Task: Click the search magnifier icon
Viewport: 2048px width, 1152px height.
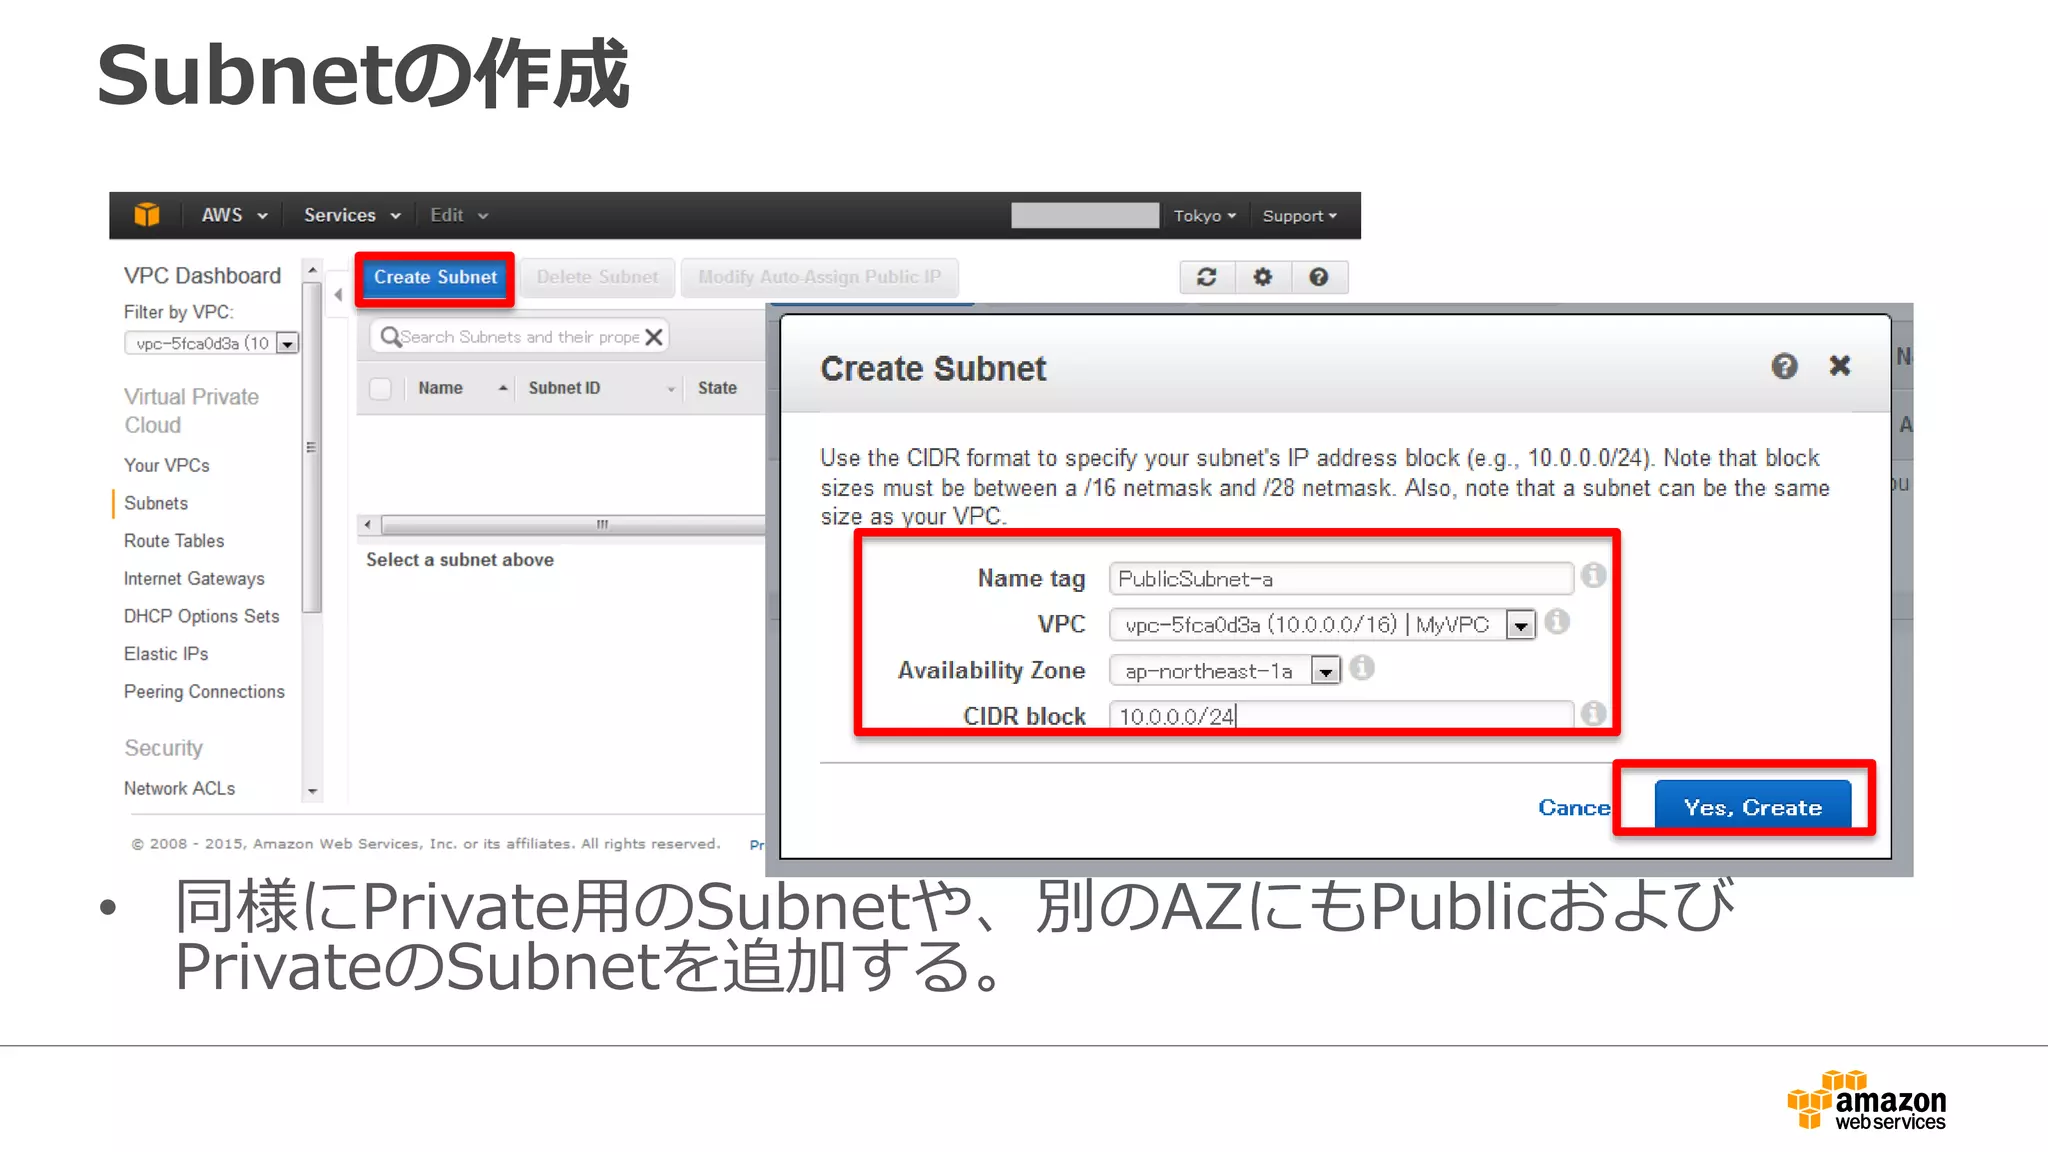Action: pos(390,337)
